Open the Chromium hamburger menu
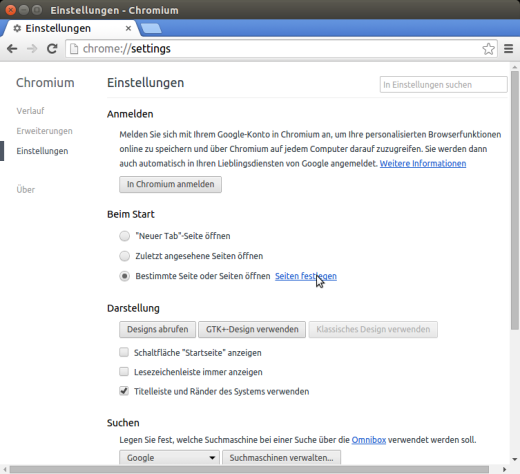Image resolution: width=520 pixels, height=474 pixels. click(x=508, y=49)
